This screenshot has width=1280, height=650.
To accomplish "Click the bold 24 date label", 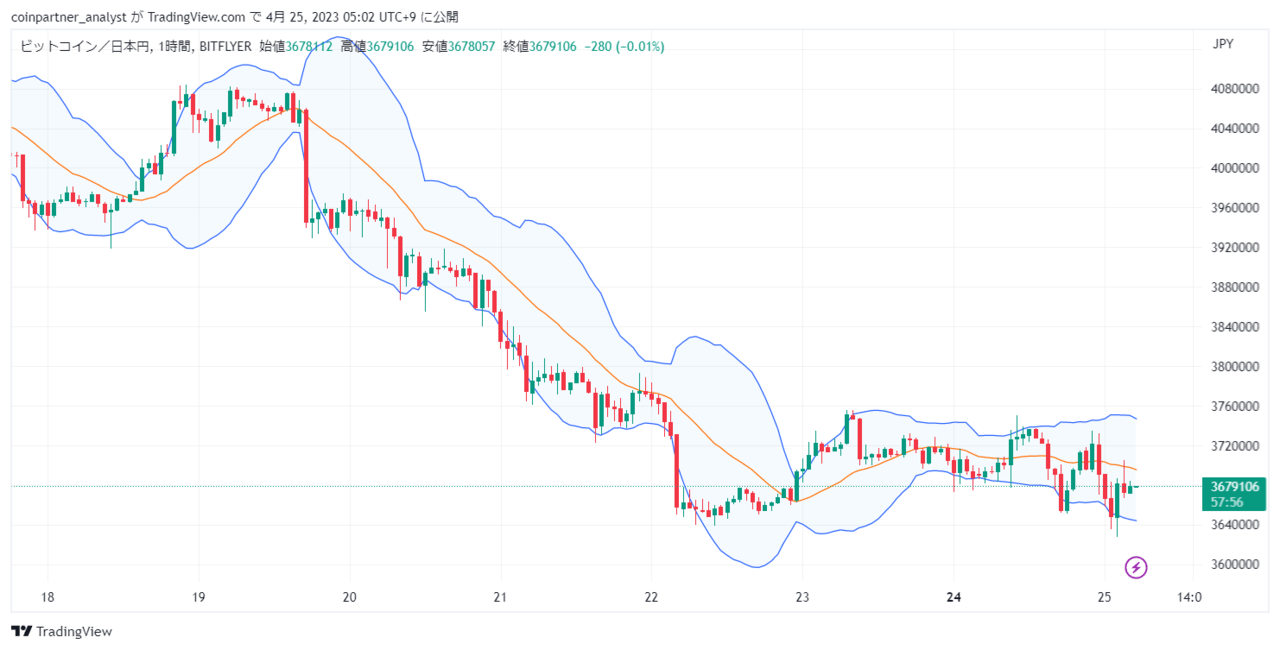I will click(x=953, y=597).
